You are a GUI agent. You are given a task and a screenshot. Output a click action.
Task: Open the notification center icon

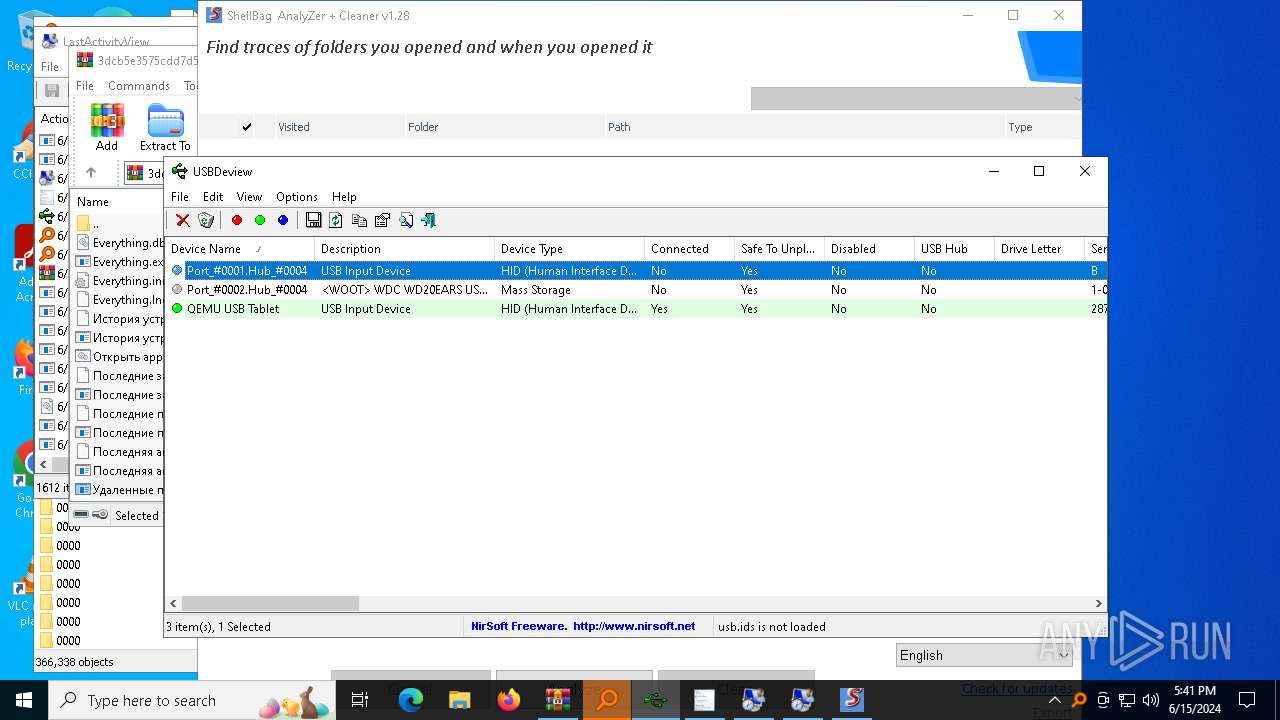[x=1247, y=700]
